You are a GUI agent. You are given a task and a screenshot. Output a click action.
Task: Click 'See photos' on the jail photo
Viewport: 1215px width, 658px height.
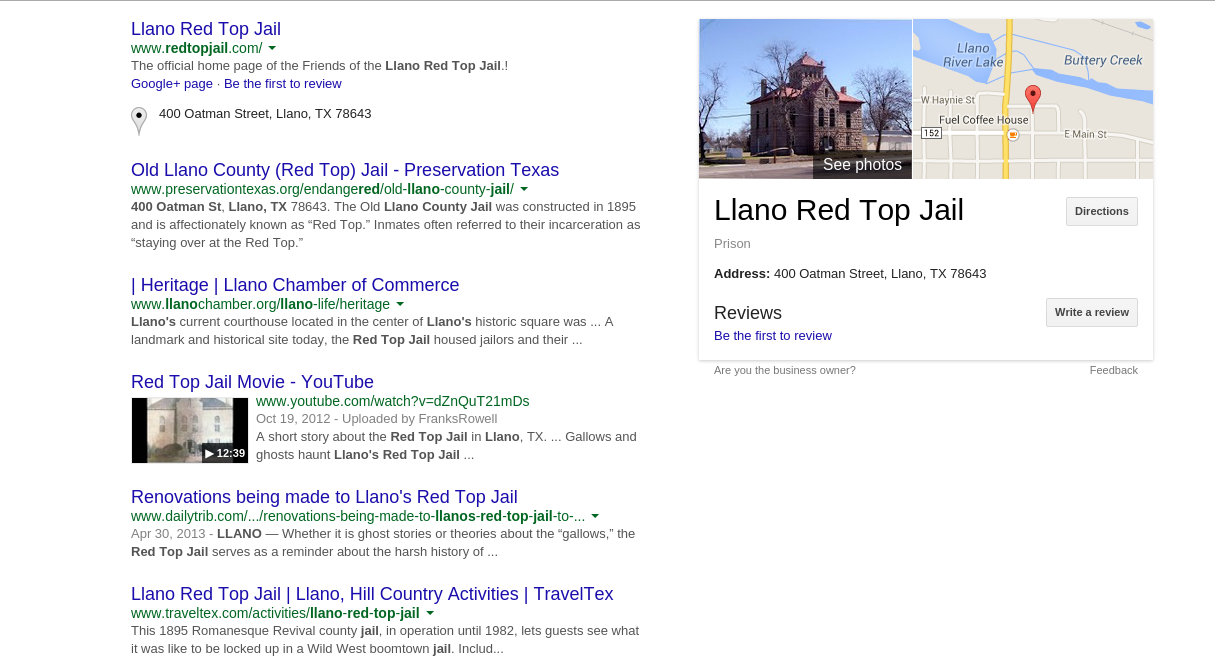pyautogui.click(x=862, y=165)
